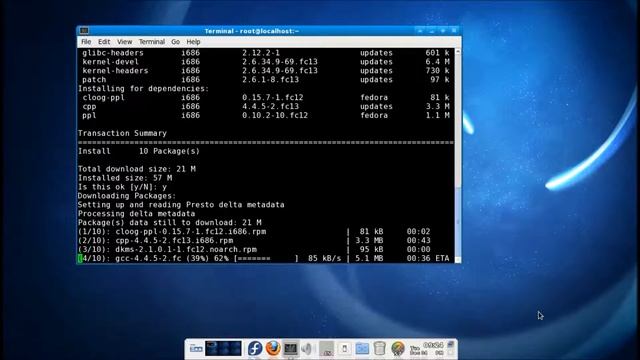
Task: Click the panel clock
Action: [427, 348]
